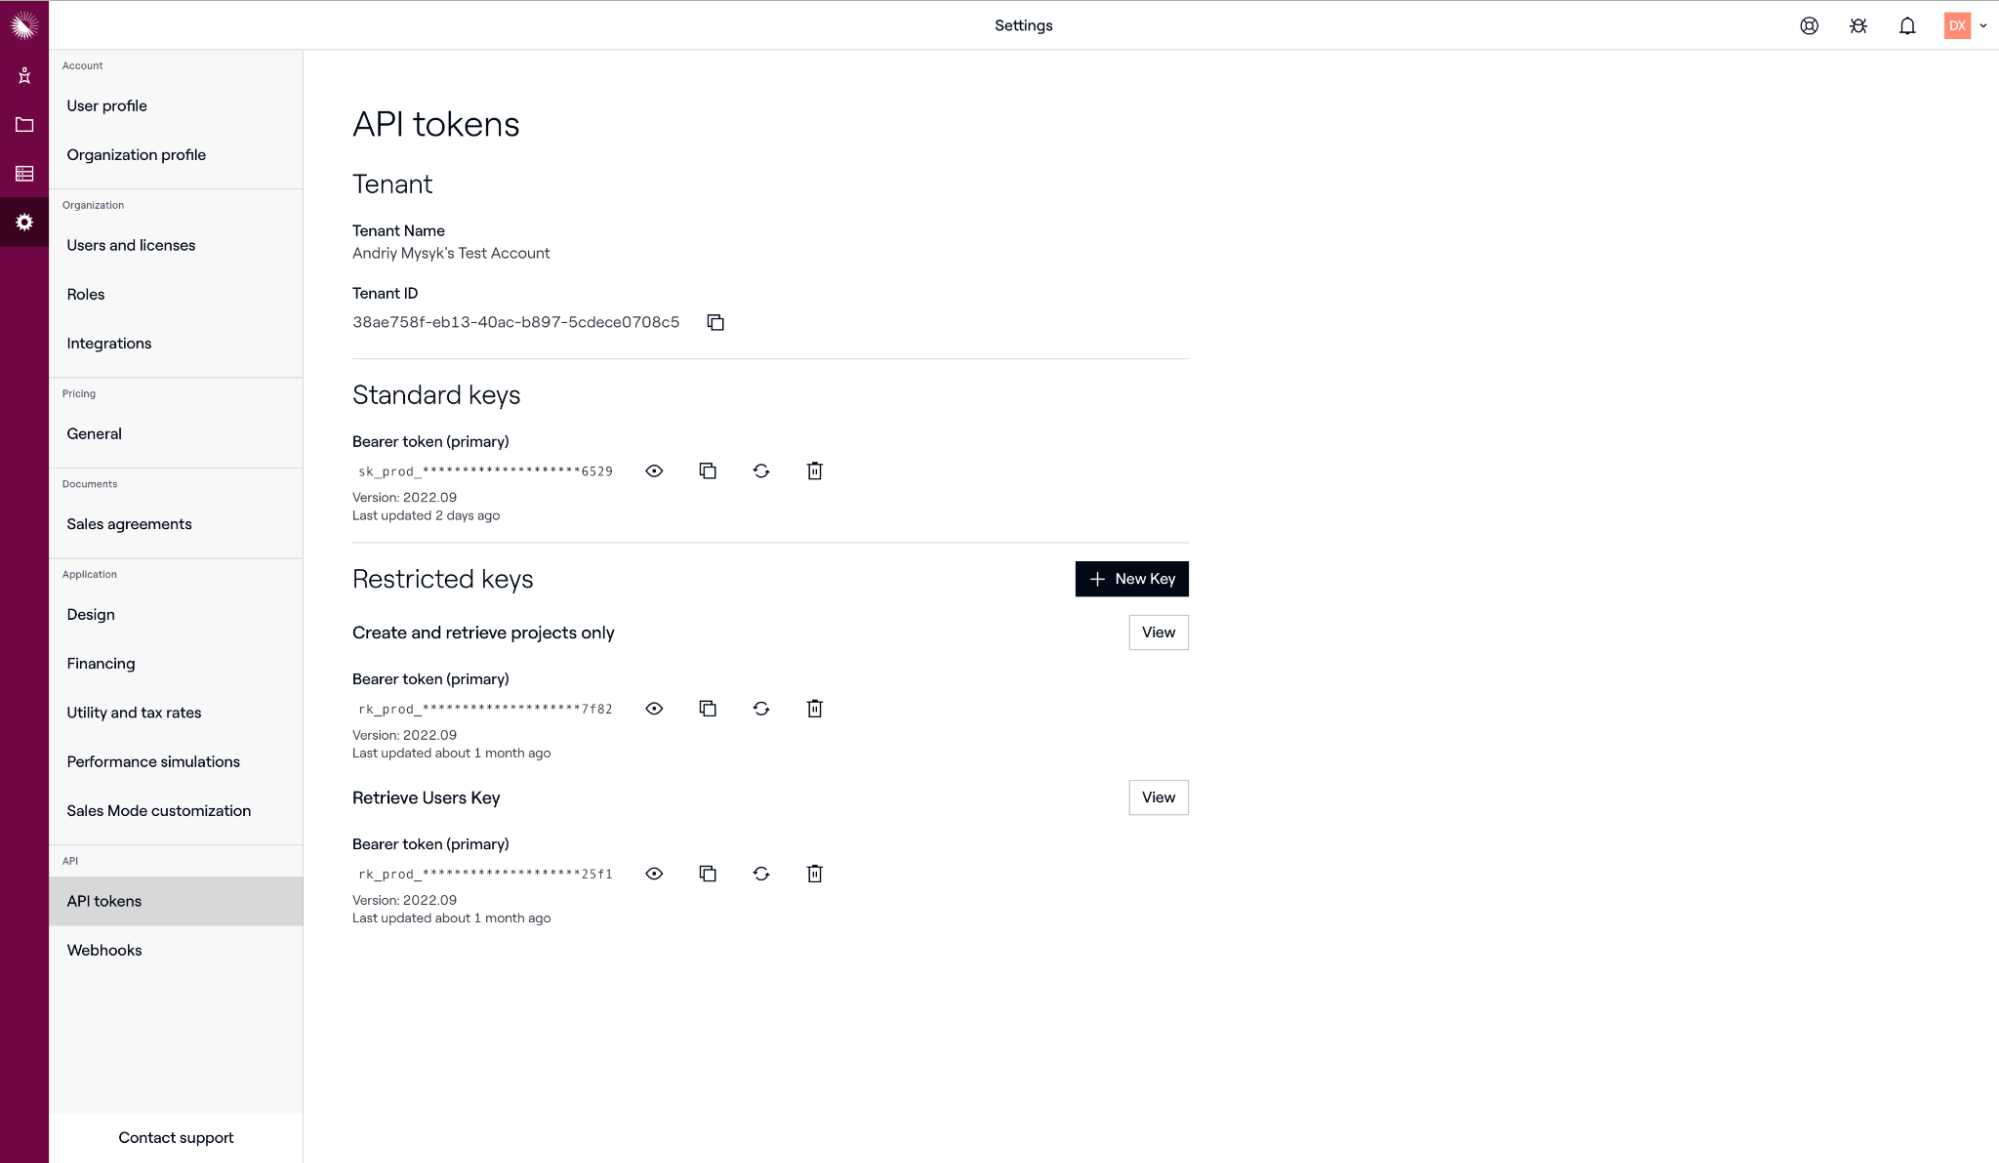
Task: Delete the Retrieve Users Key token
Action: tap(815, 874)
